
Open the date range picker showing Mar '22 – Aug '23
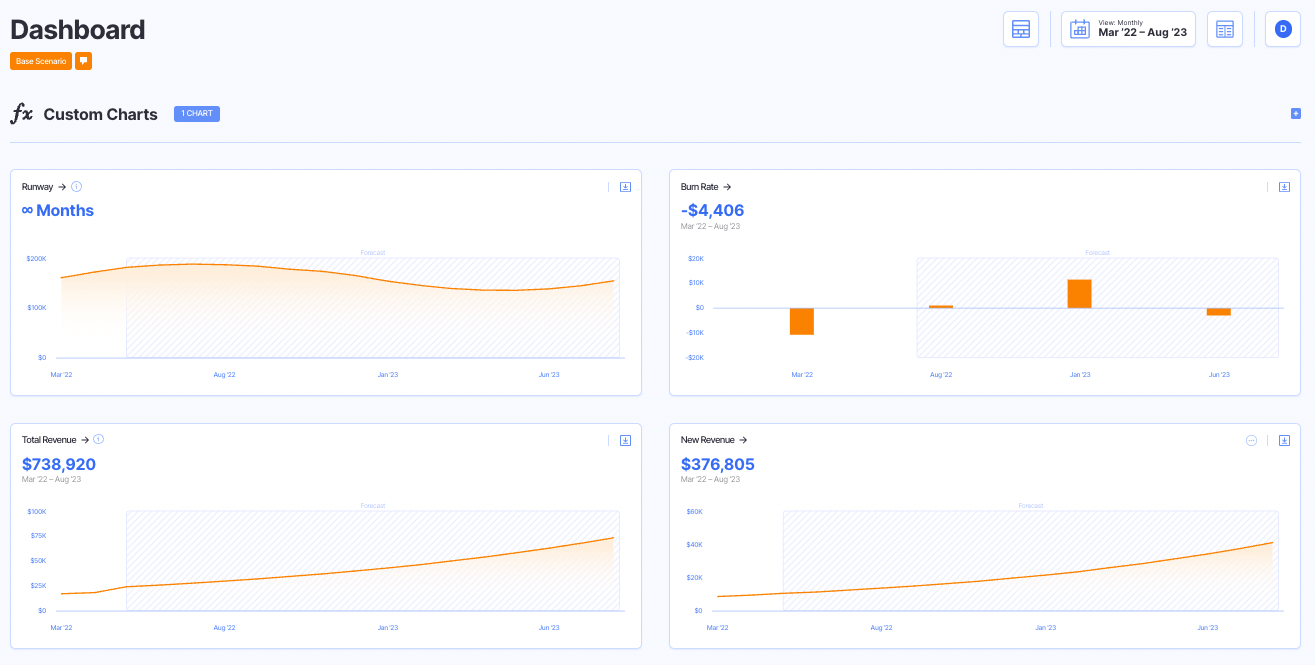pyautogui.click(x=1128, y=29)
